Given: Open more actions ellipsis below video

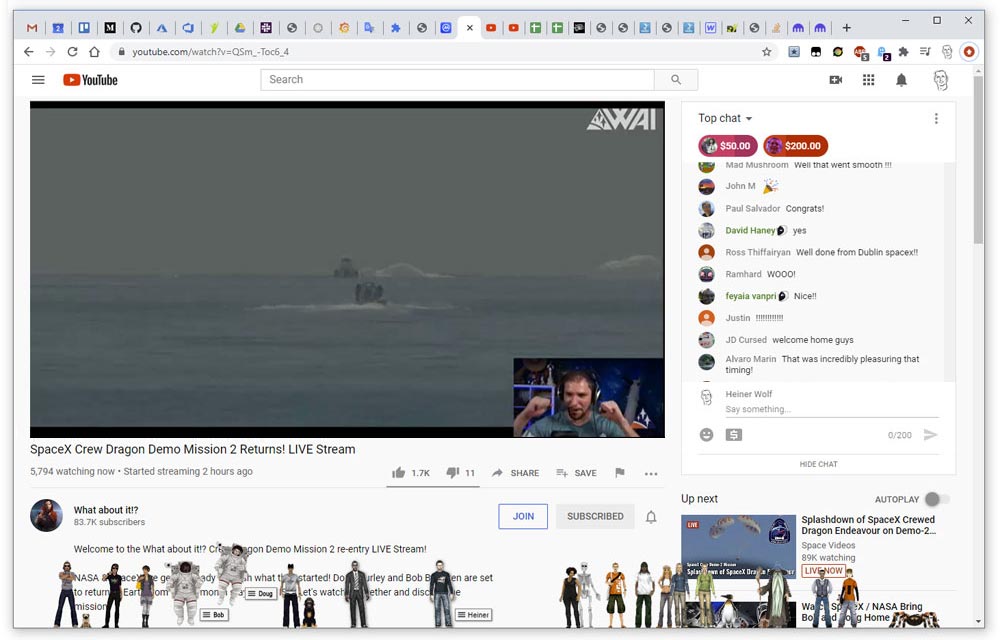Looking at the screenshot, I should pyautogui.click(x=651, y=474).
